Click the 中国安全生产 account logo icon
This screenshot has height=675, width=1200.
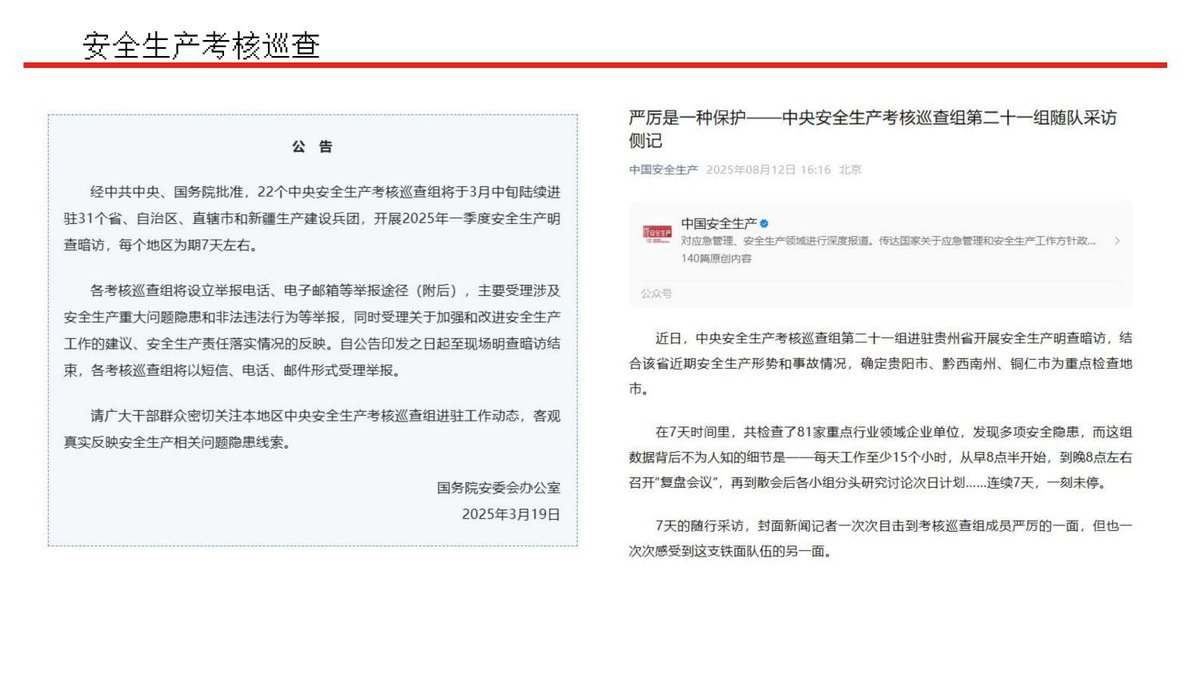click(657, 232)
